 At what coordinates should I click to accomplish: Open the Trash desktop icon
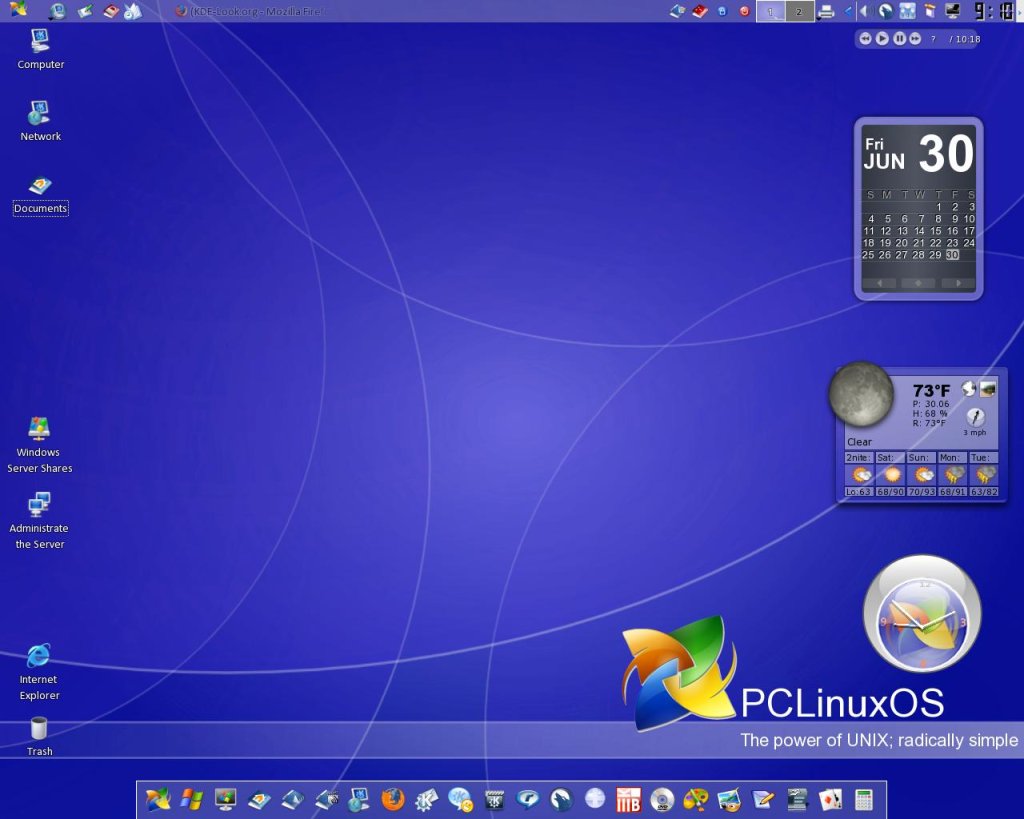coord(39,736)
